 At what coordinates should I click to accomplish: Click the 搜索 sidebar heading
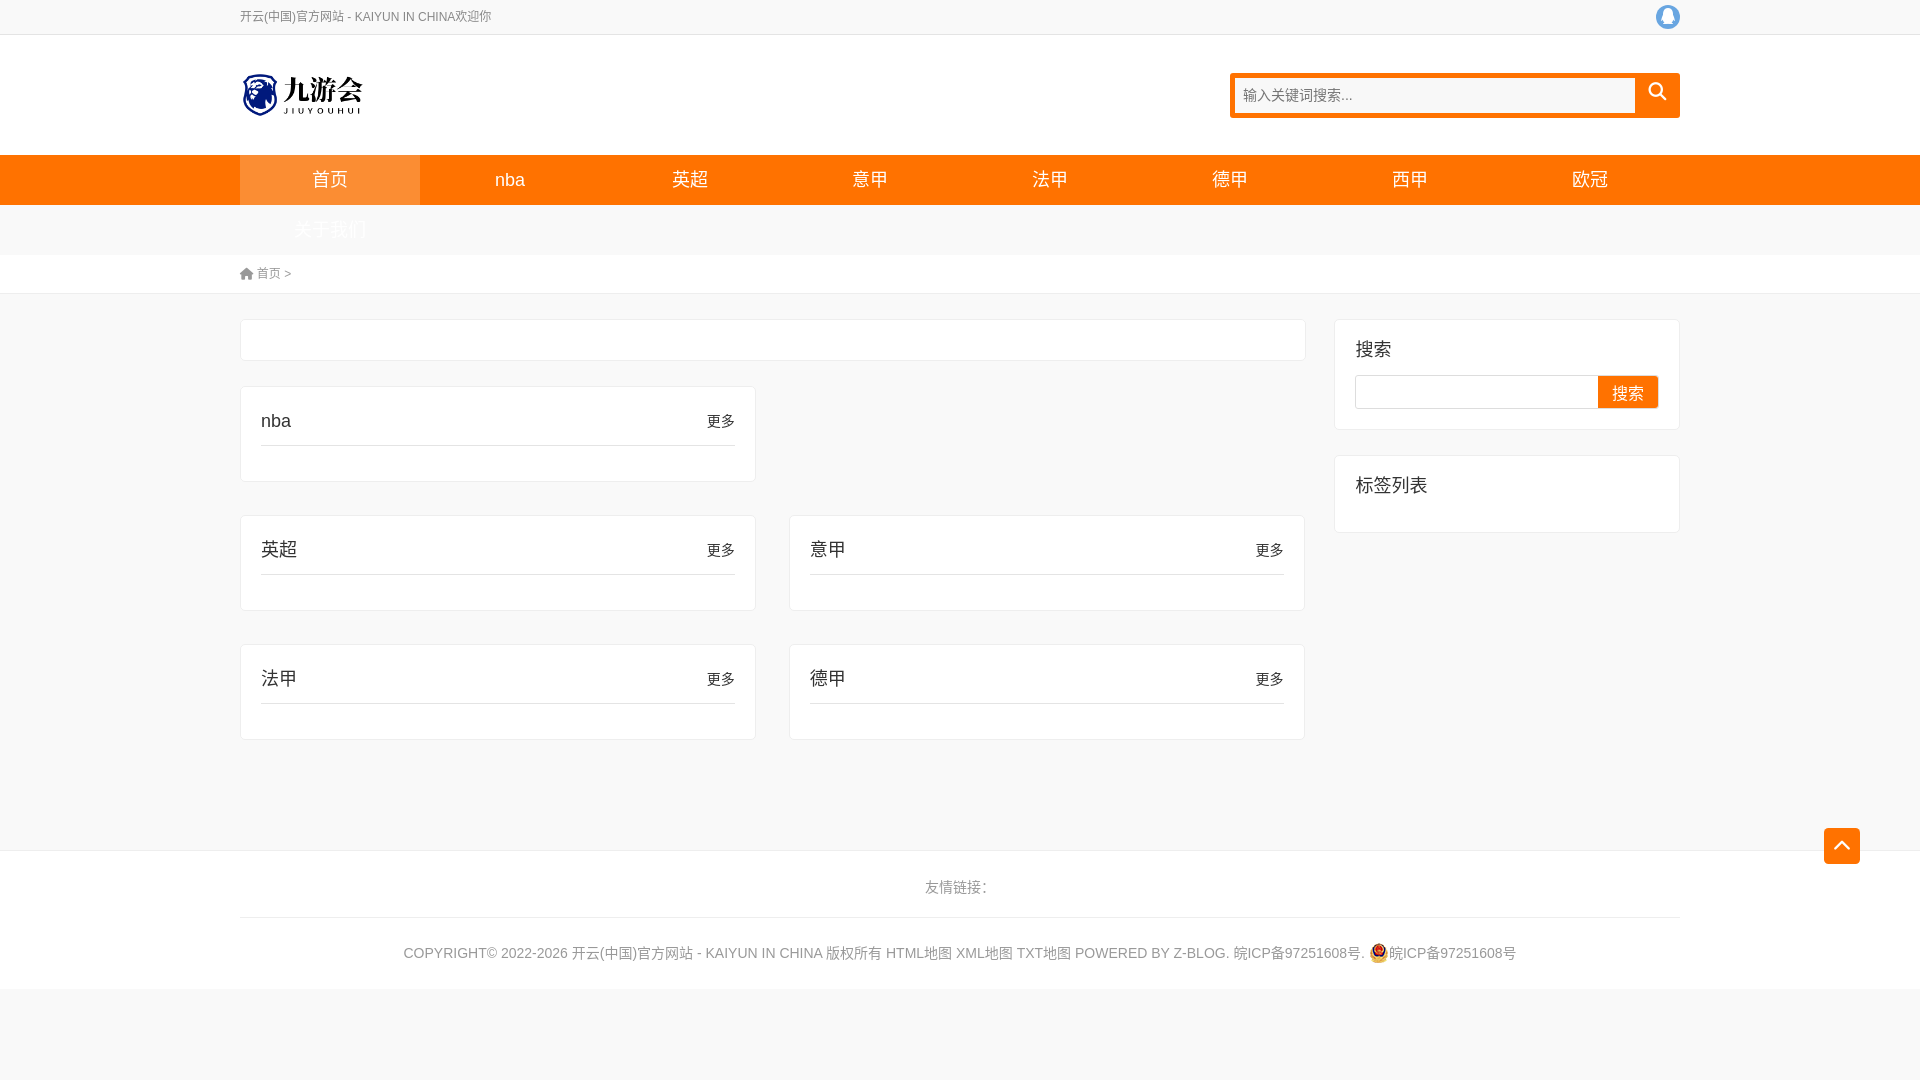(1373, 350)
